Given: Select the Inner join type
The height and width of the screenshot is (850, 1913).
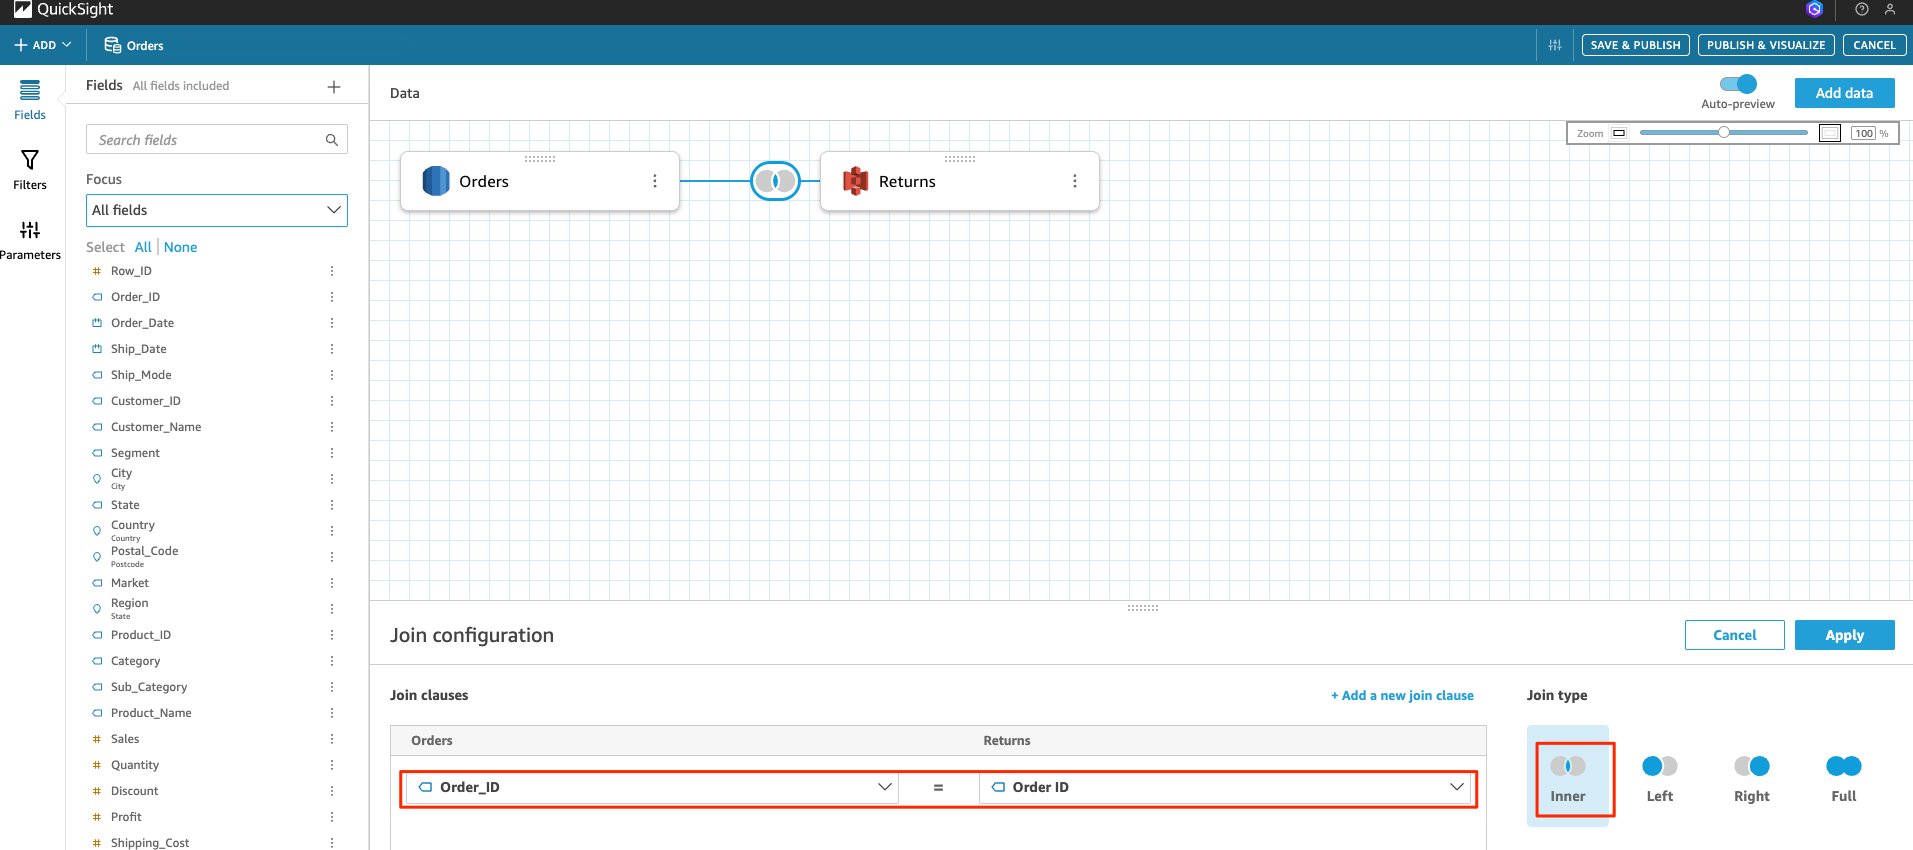Looking at the screenshot, I should tap(1568, 776).
